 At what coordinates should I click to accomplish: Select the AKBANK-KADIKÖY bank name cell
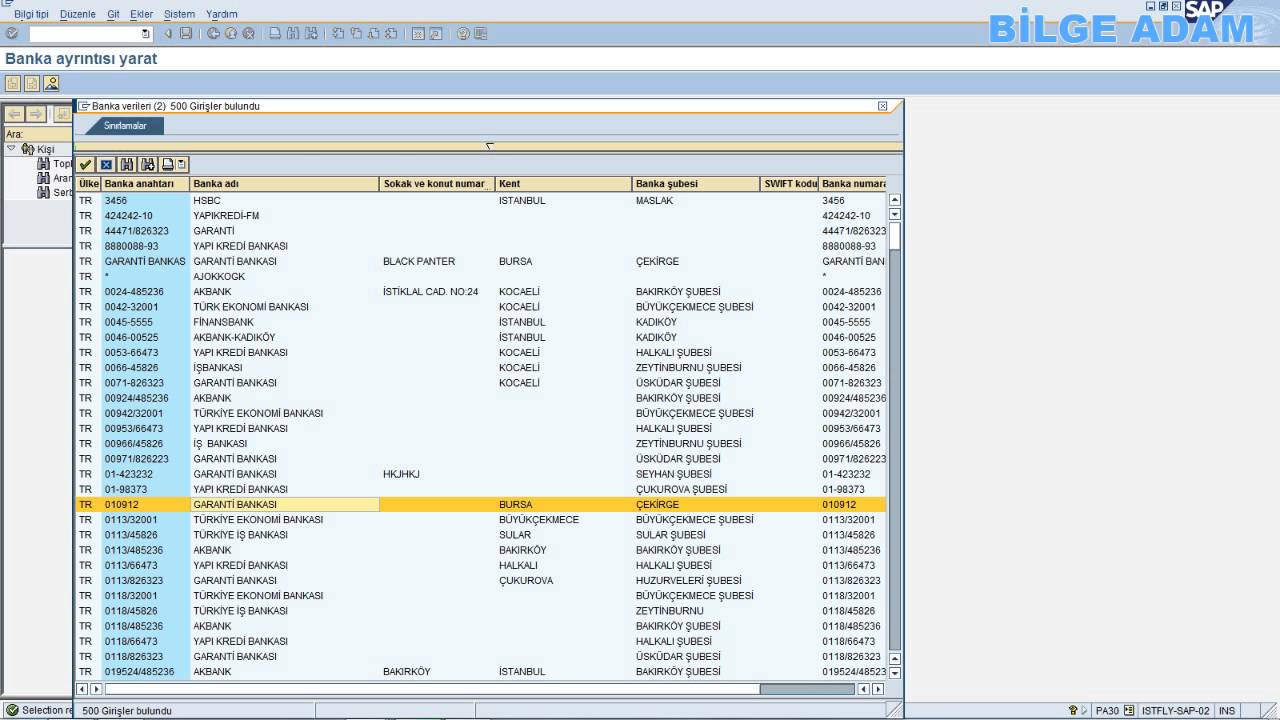pos(285,337)
